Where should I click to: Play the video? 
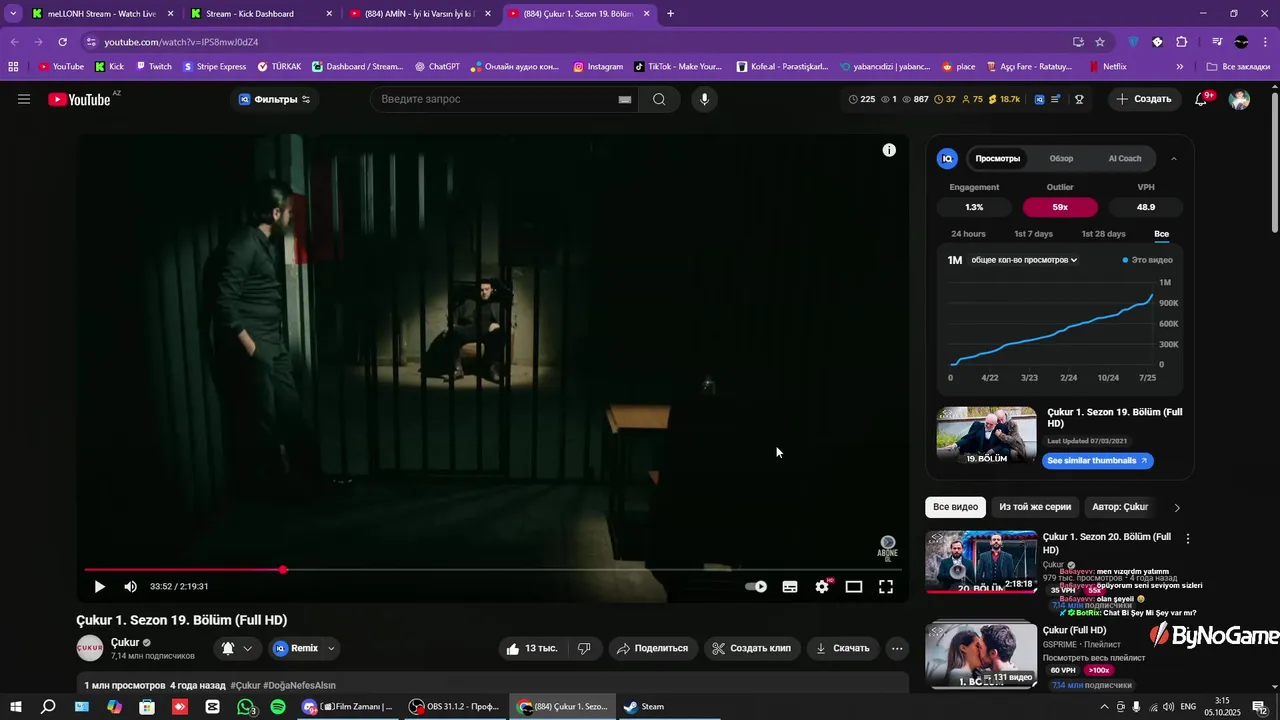coord(99,587)
